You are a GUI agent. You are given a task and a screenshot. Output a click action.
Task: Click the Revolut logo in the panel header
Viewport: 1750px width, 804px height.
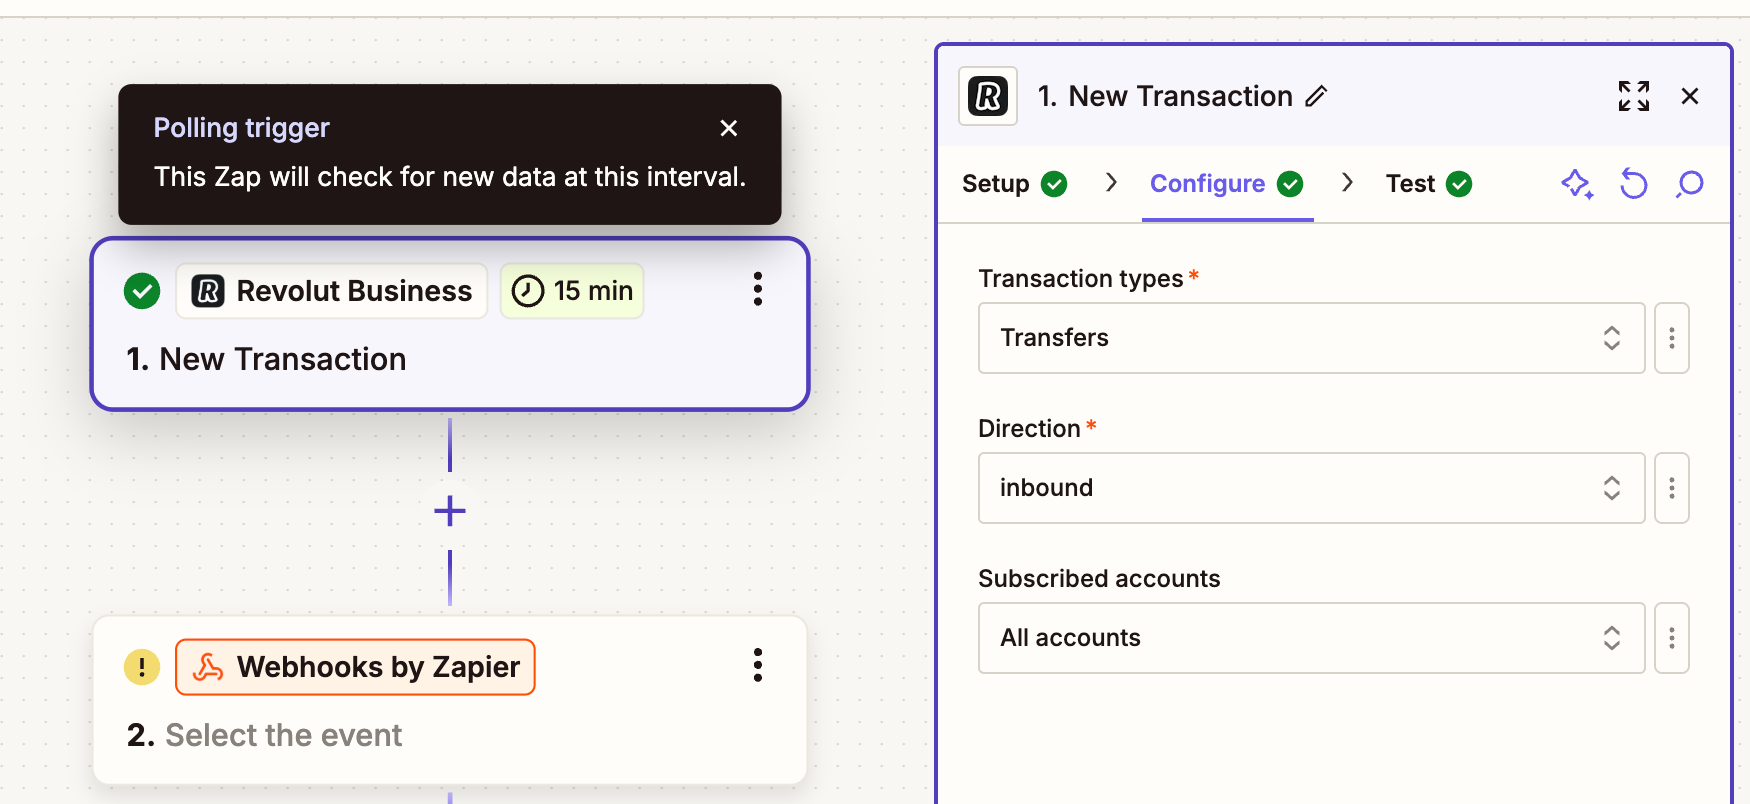(988, 96)
